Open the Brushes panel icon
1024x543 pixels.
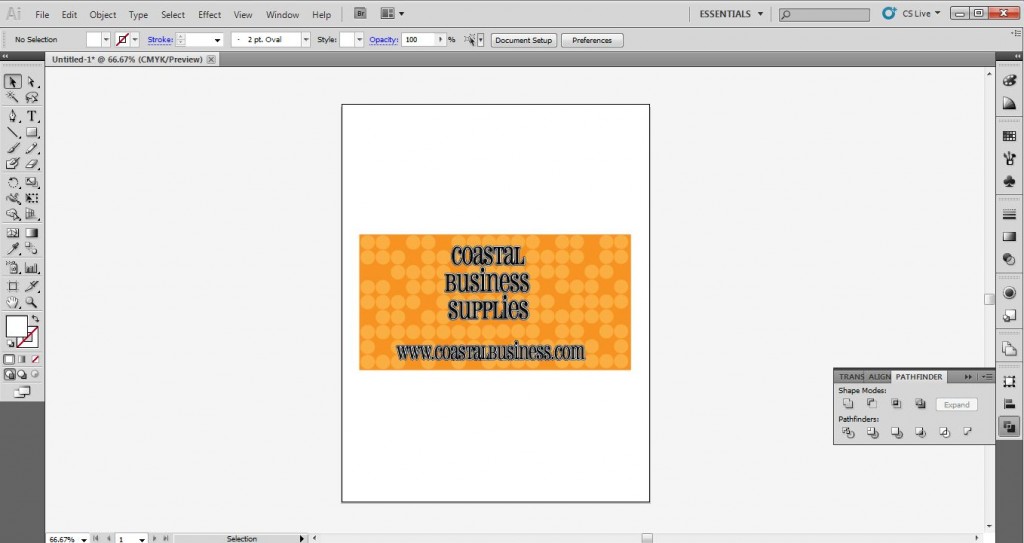[x=1009, y=158]
